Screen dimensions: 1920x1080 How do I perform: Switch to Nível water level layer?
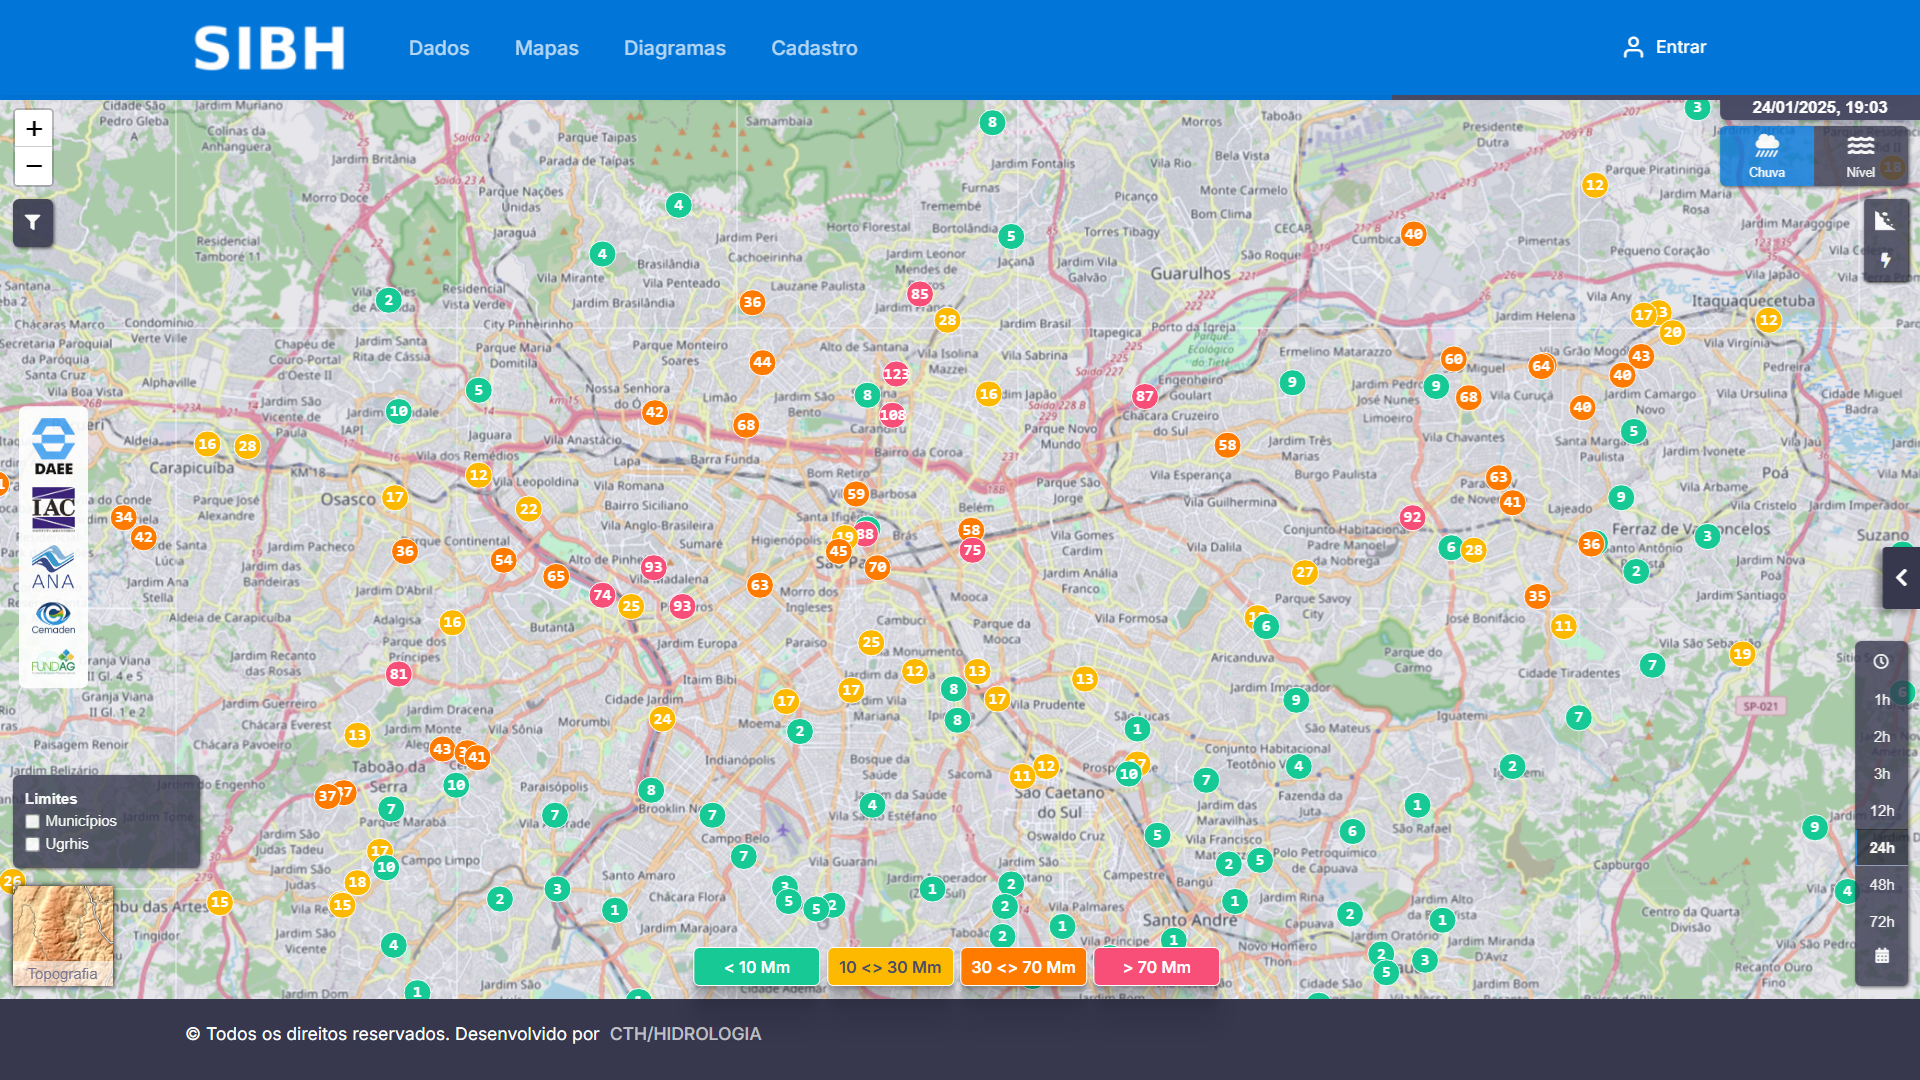click(1860, 156)
